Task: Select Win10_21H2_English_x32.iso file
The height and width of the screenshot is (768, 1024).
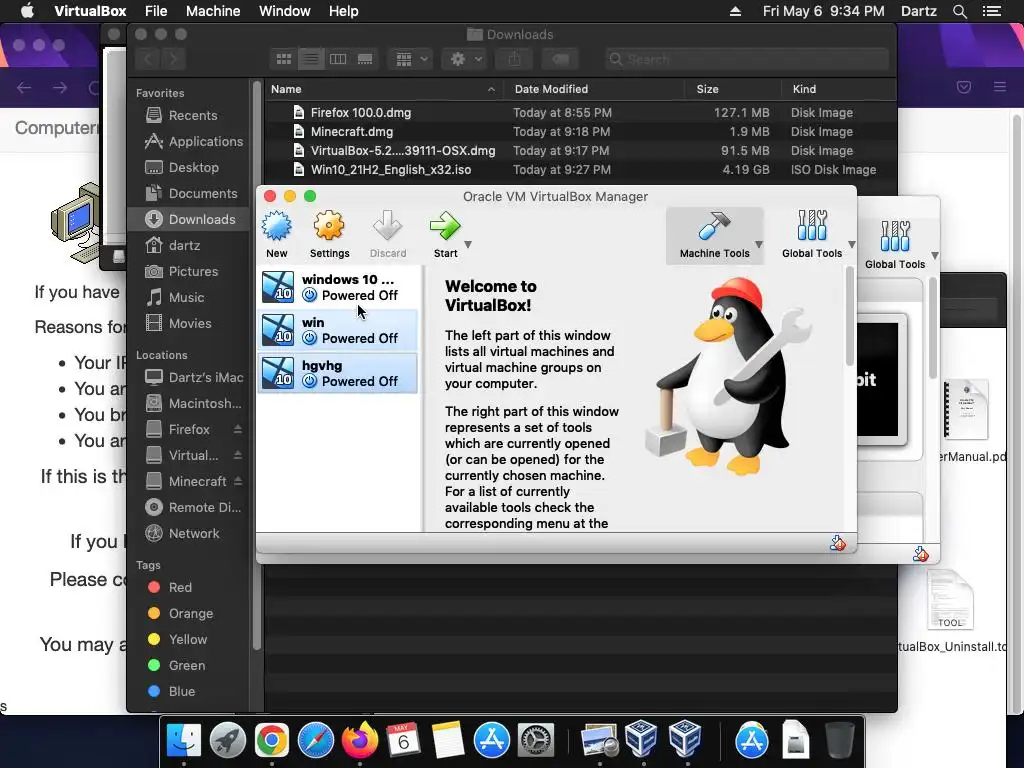Action: click(580, 170)
